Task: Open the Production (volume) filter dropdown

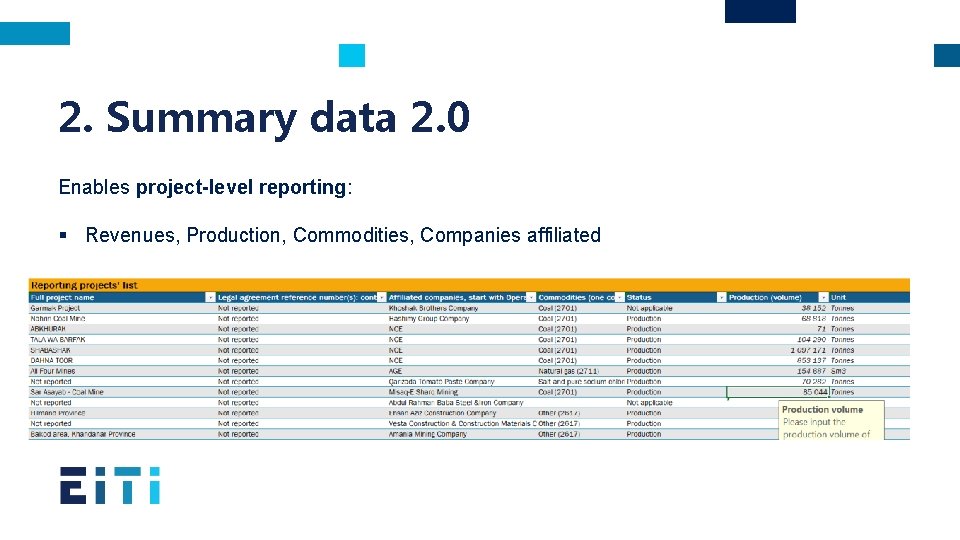Action: coord(823,298)
